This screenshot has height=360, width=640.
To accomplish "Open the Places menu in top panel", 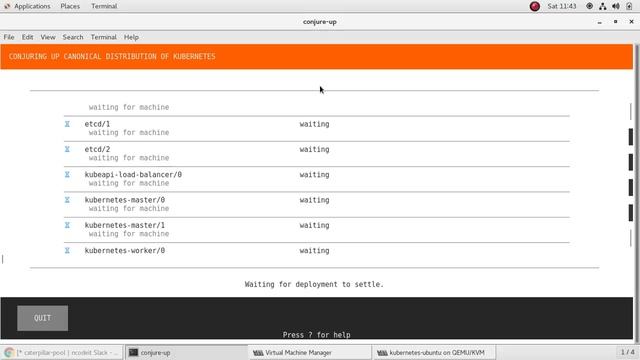I will coord(70,6).
